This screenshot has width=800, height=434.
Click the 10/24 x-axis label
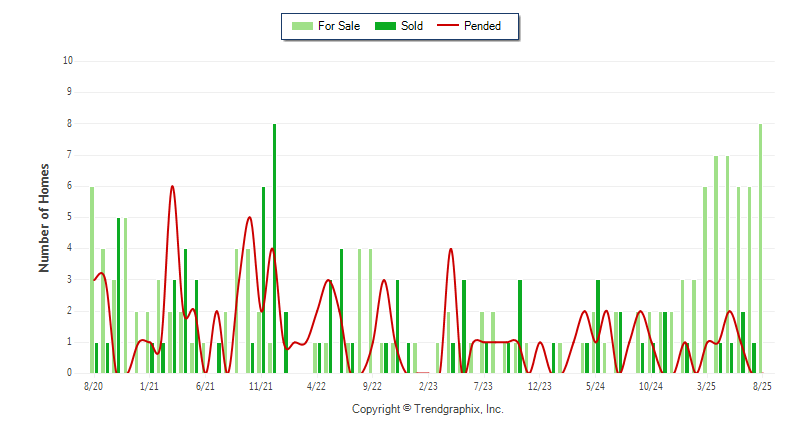coord(651,386)
